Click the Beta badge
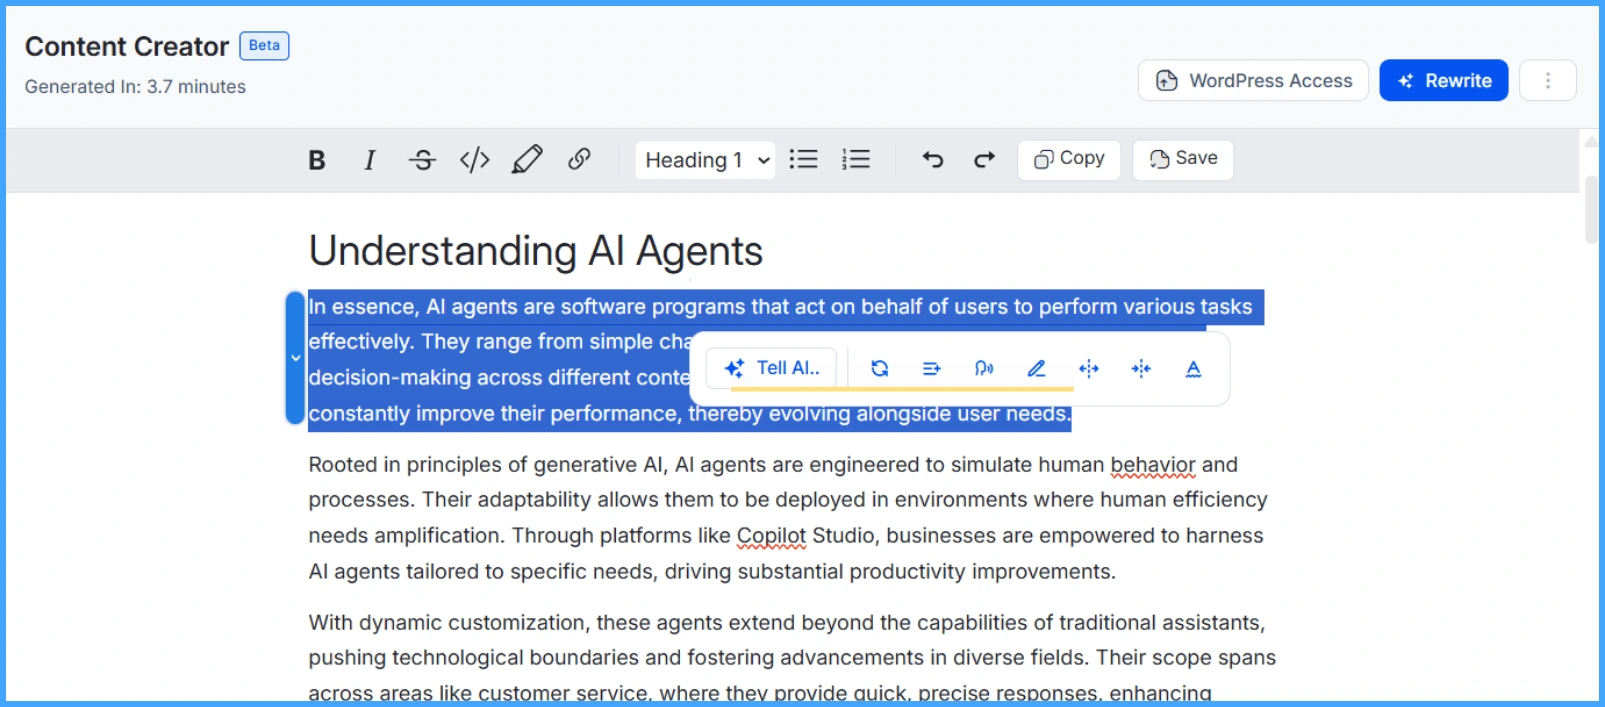Screen dimensions: 1605x707 click(264, 46)
